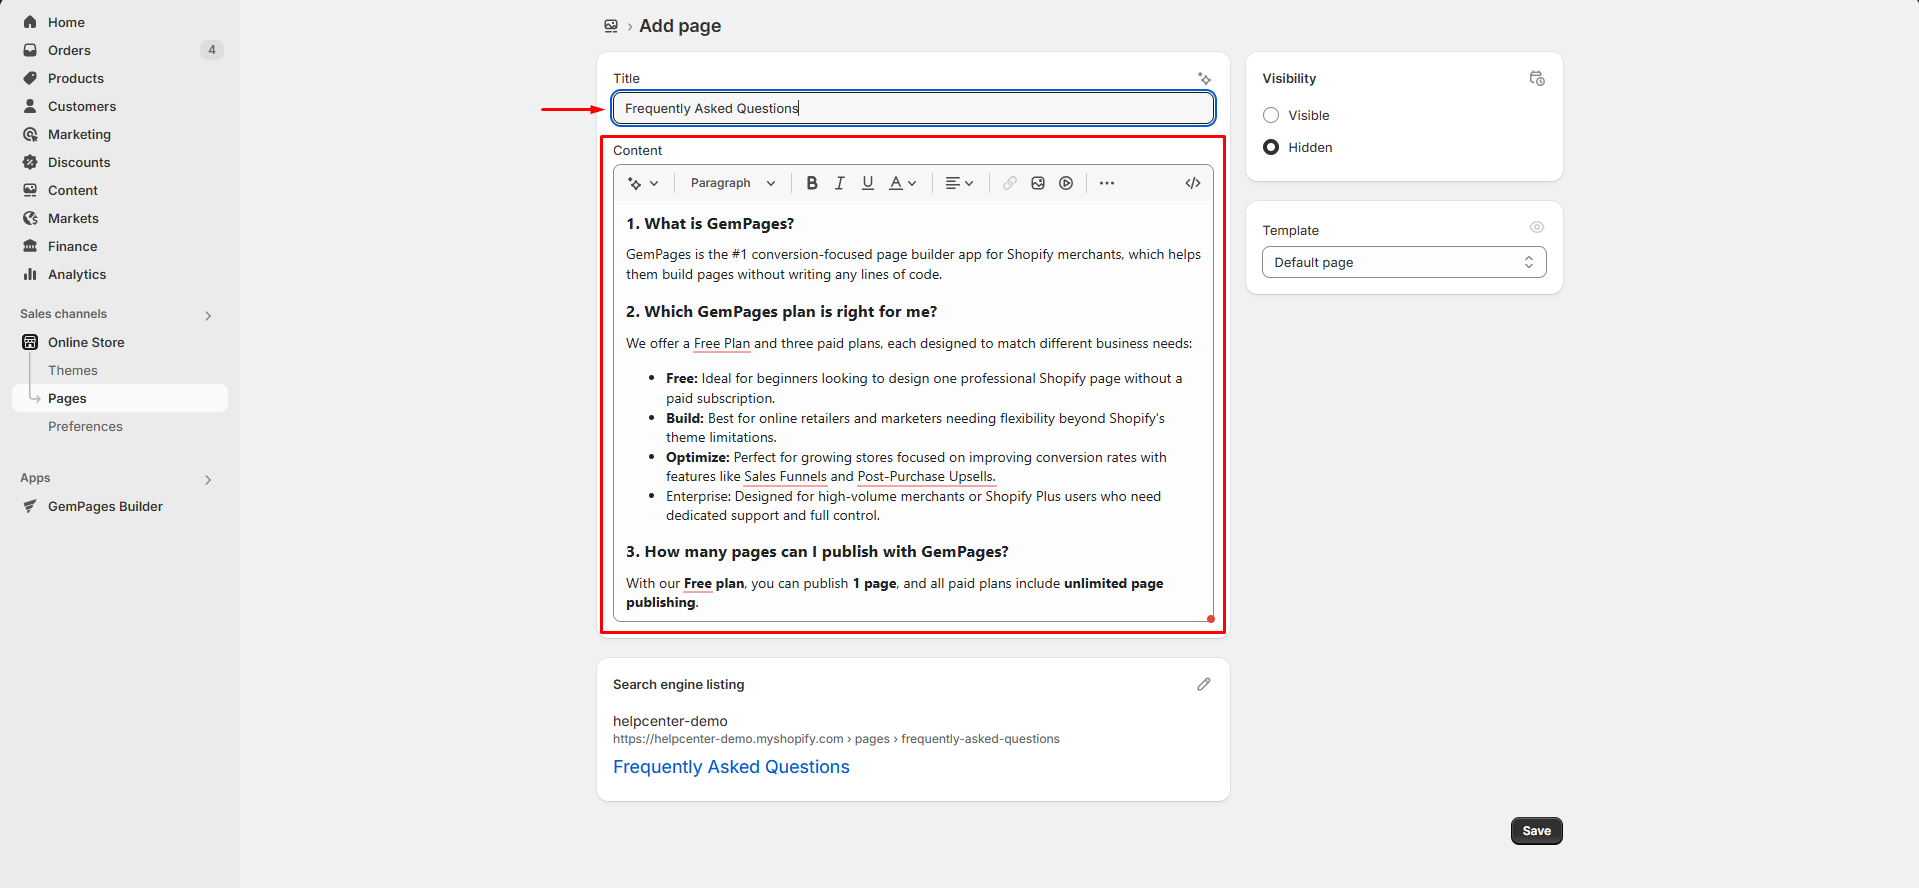Click the Save button

click(x=1536, y=831)
